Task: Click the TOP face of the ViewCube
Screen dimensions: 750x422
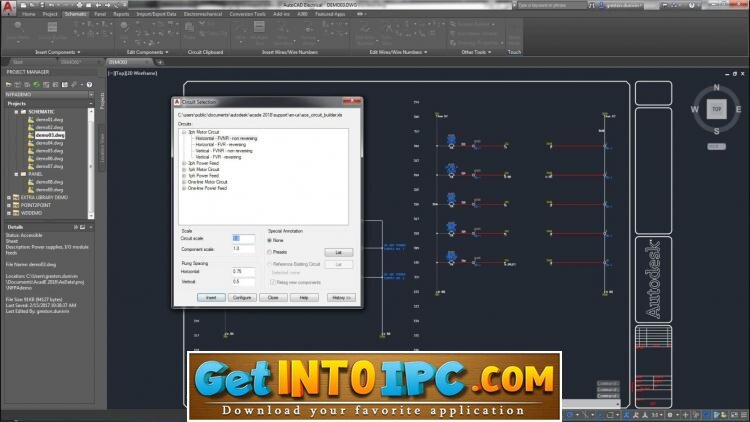Action: [x=716, y=109]
